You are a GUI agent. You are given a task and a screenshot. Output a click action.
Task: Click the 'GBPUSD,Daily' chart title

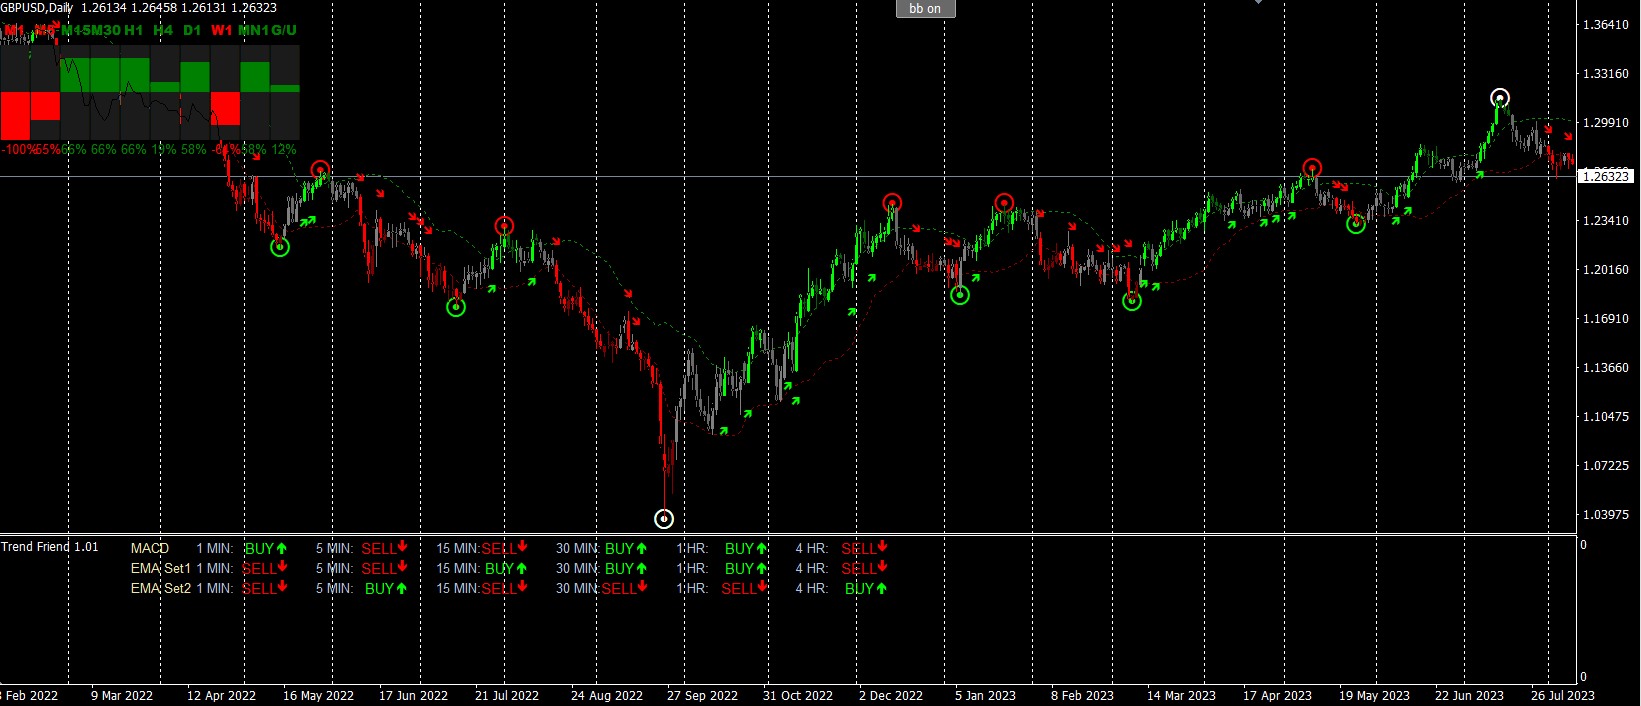37,7
